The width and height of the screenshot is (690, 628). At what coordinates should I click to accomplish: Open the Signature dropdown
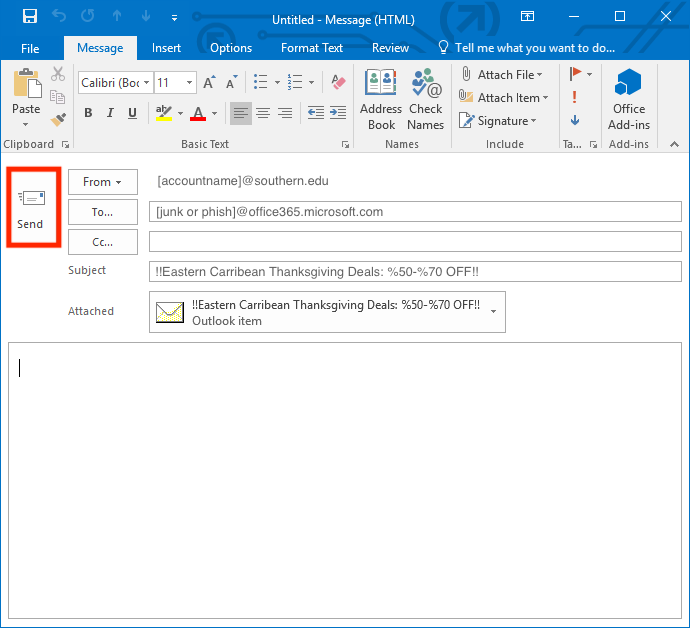(x=498, y=121)
